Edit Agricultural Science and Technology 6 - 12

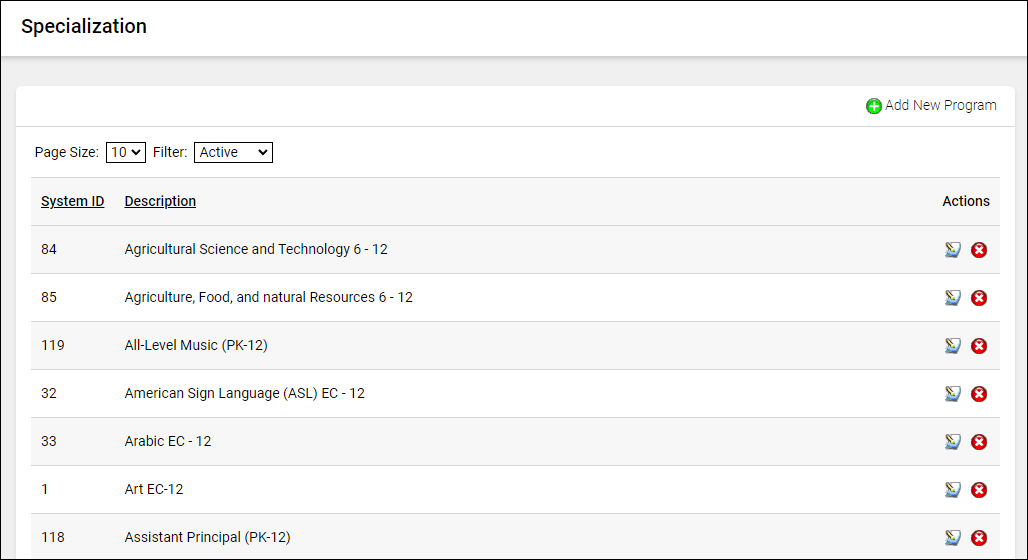(x=953, y=250)
